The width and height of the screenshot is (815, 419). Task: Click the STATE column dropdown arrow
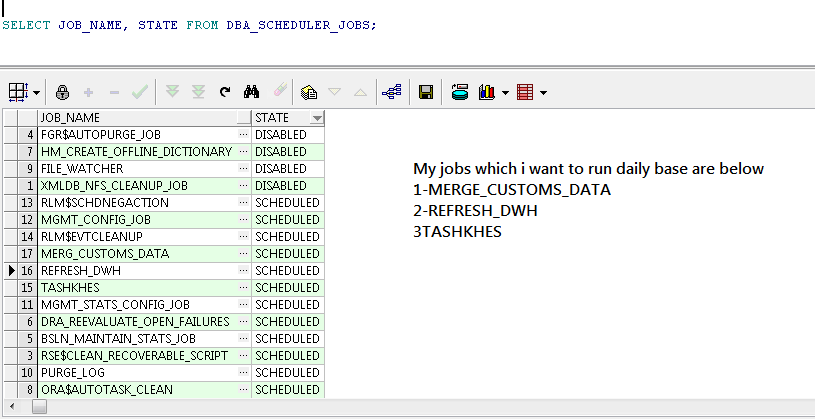[317, 118]
